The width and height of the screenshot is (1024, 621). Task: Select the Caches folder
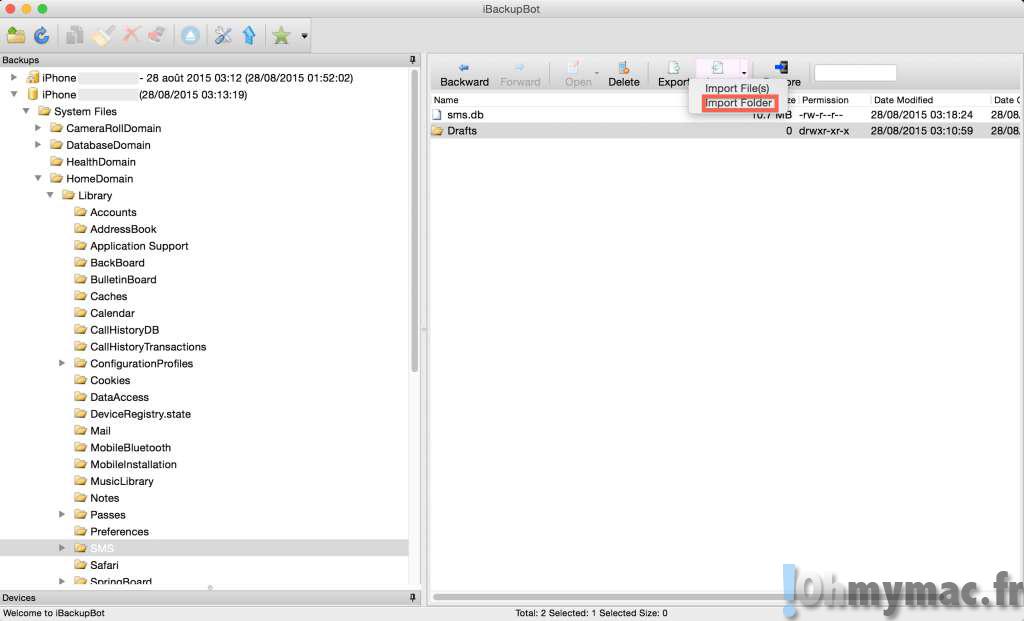[108, 296]
